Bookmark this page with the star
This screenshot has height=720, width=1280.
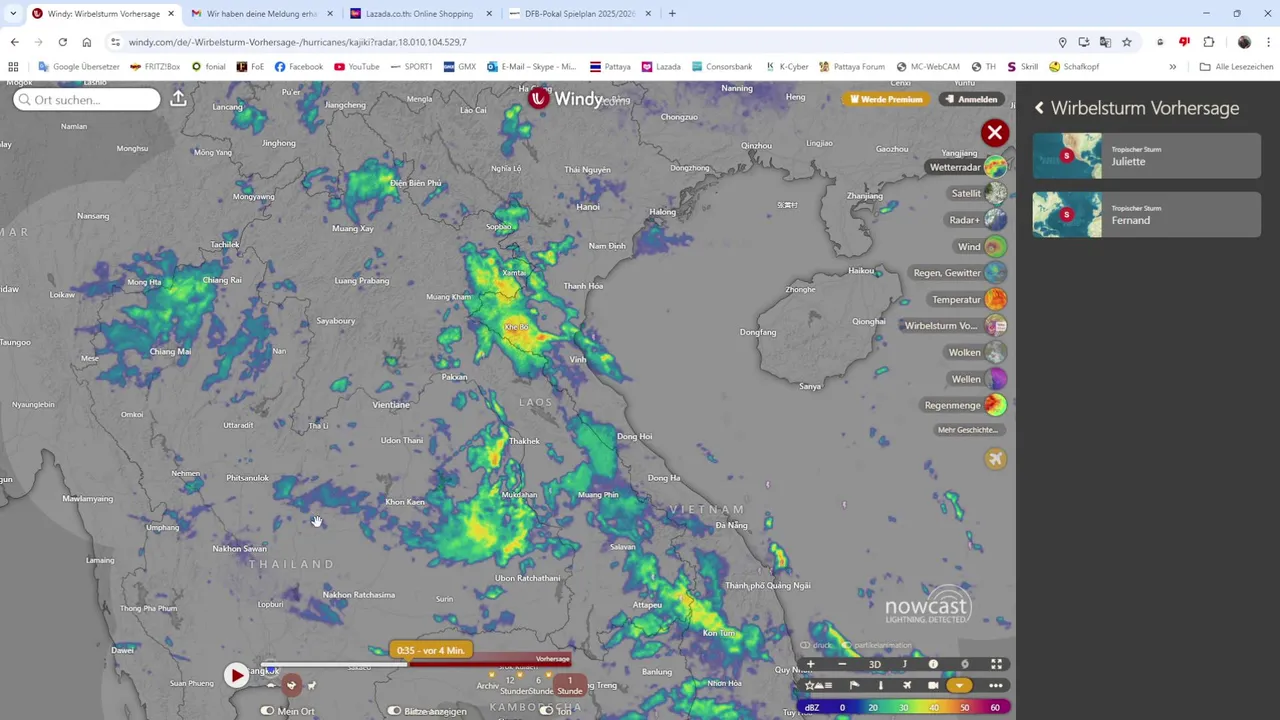1126,42
